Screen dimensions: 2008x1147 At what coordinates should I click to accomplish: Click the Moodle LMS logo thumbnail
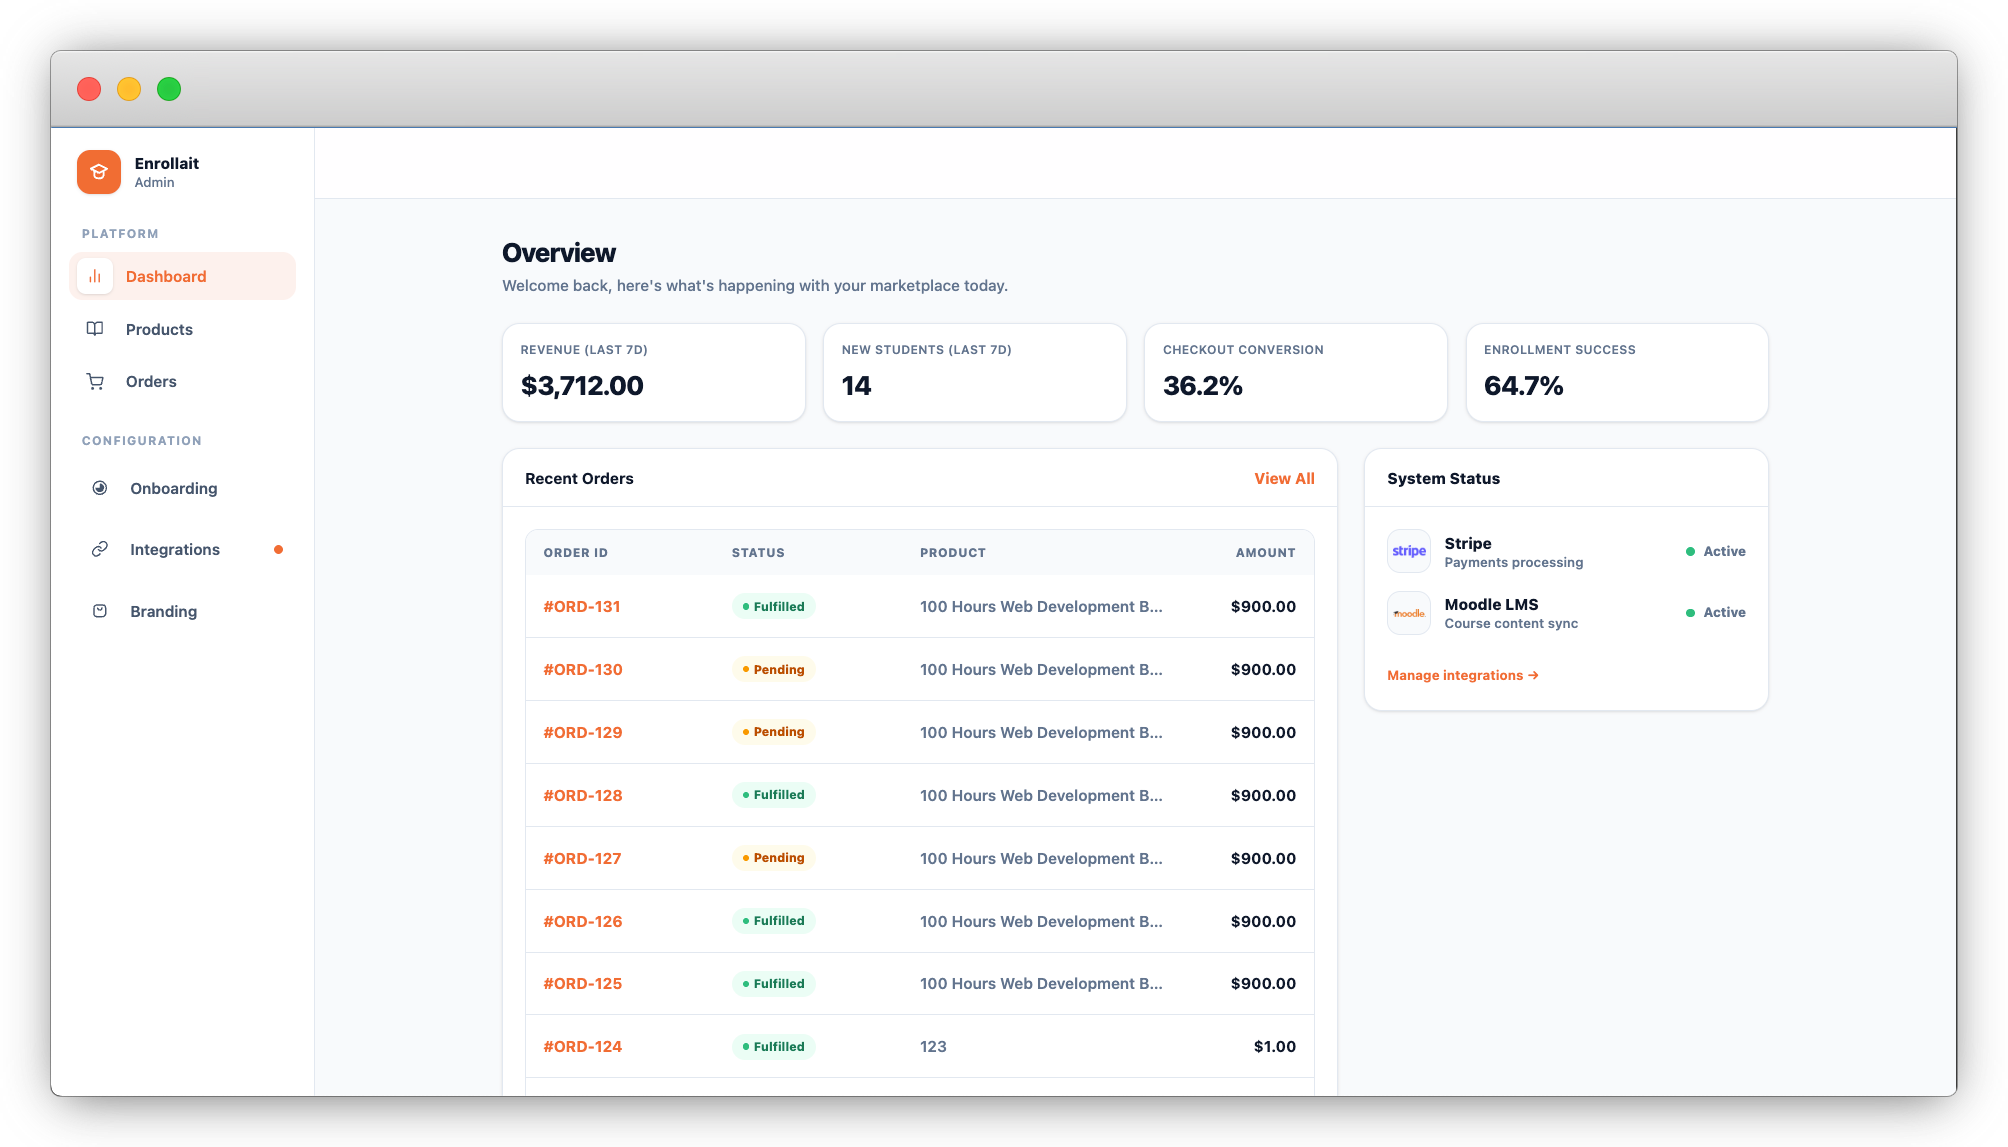pyautogui.click(x=1409, y=613)
